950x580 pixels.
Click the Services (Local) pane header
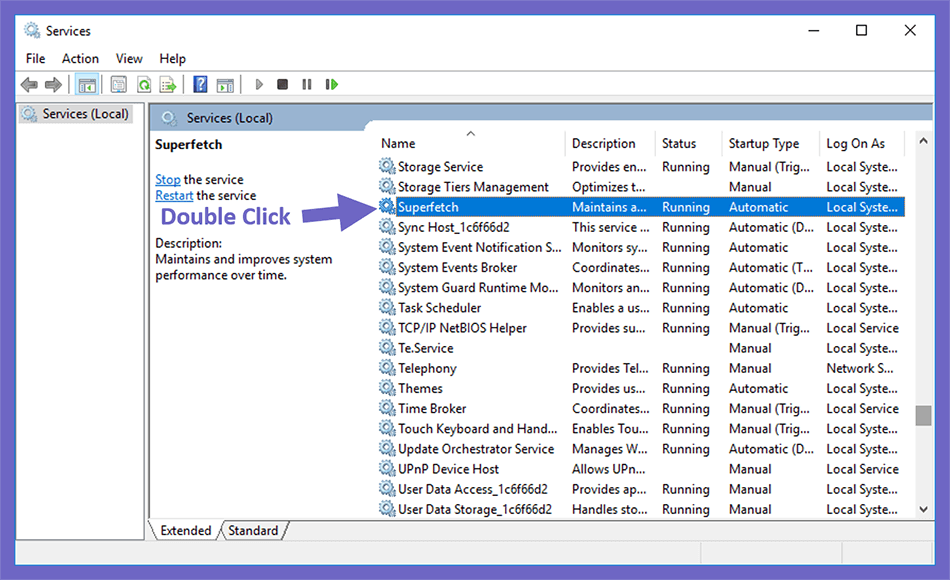[x=230, y=118]
